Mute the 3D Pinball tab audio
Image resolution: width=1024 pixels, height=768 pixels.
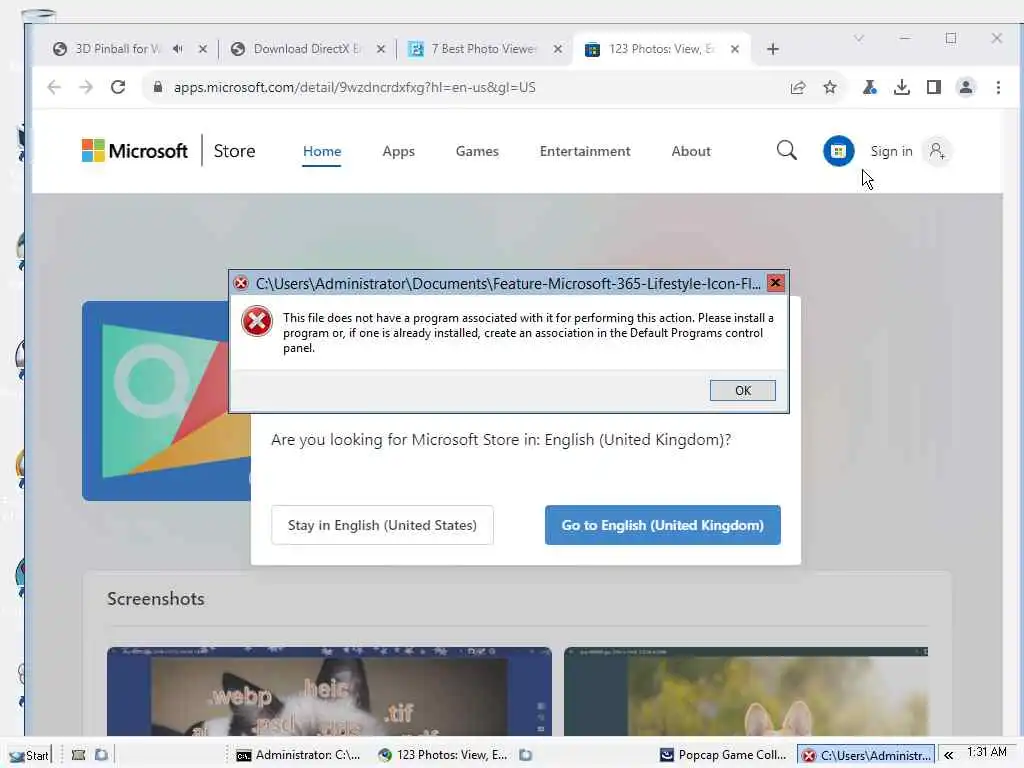point(178,49)
